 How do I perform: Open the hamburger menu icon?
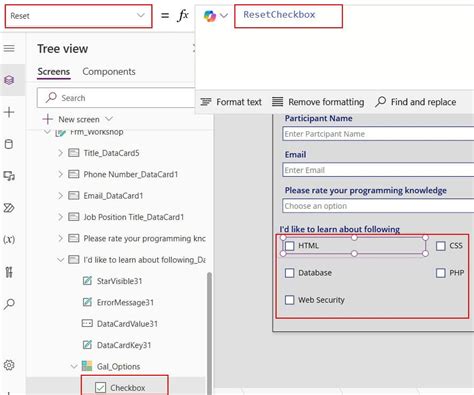9,49
